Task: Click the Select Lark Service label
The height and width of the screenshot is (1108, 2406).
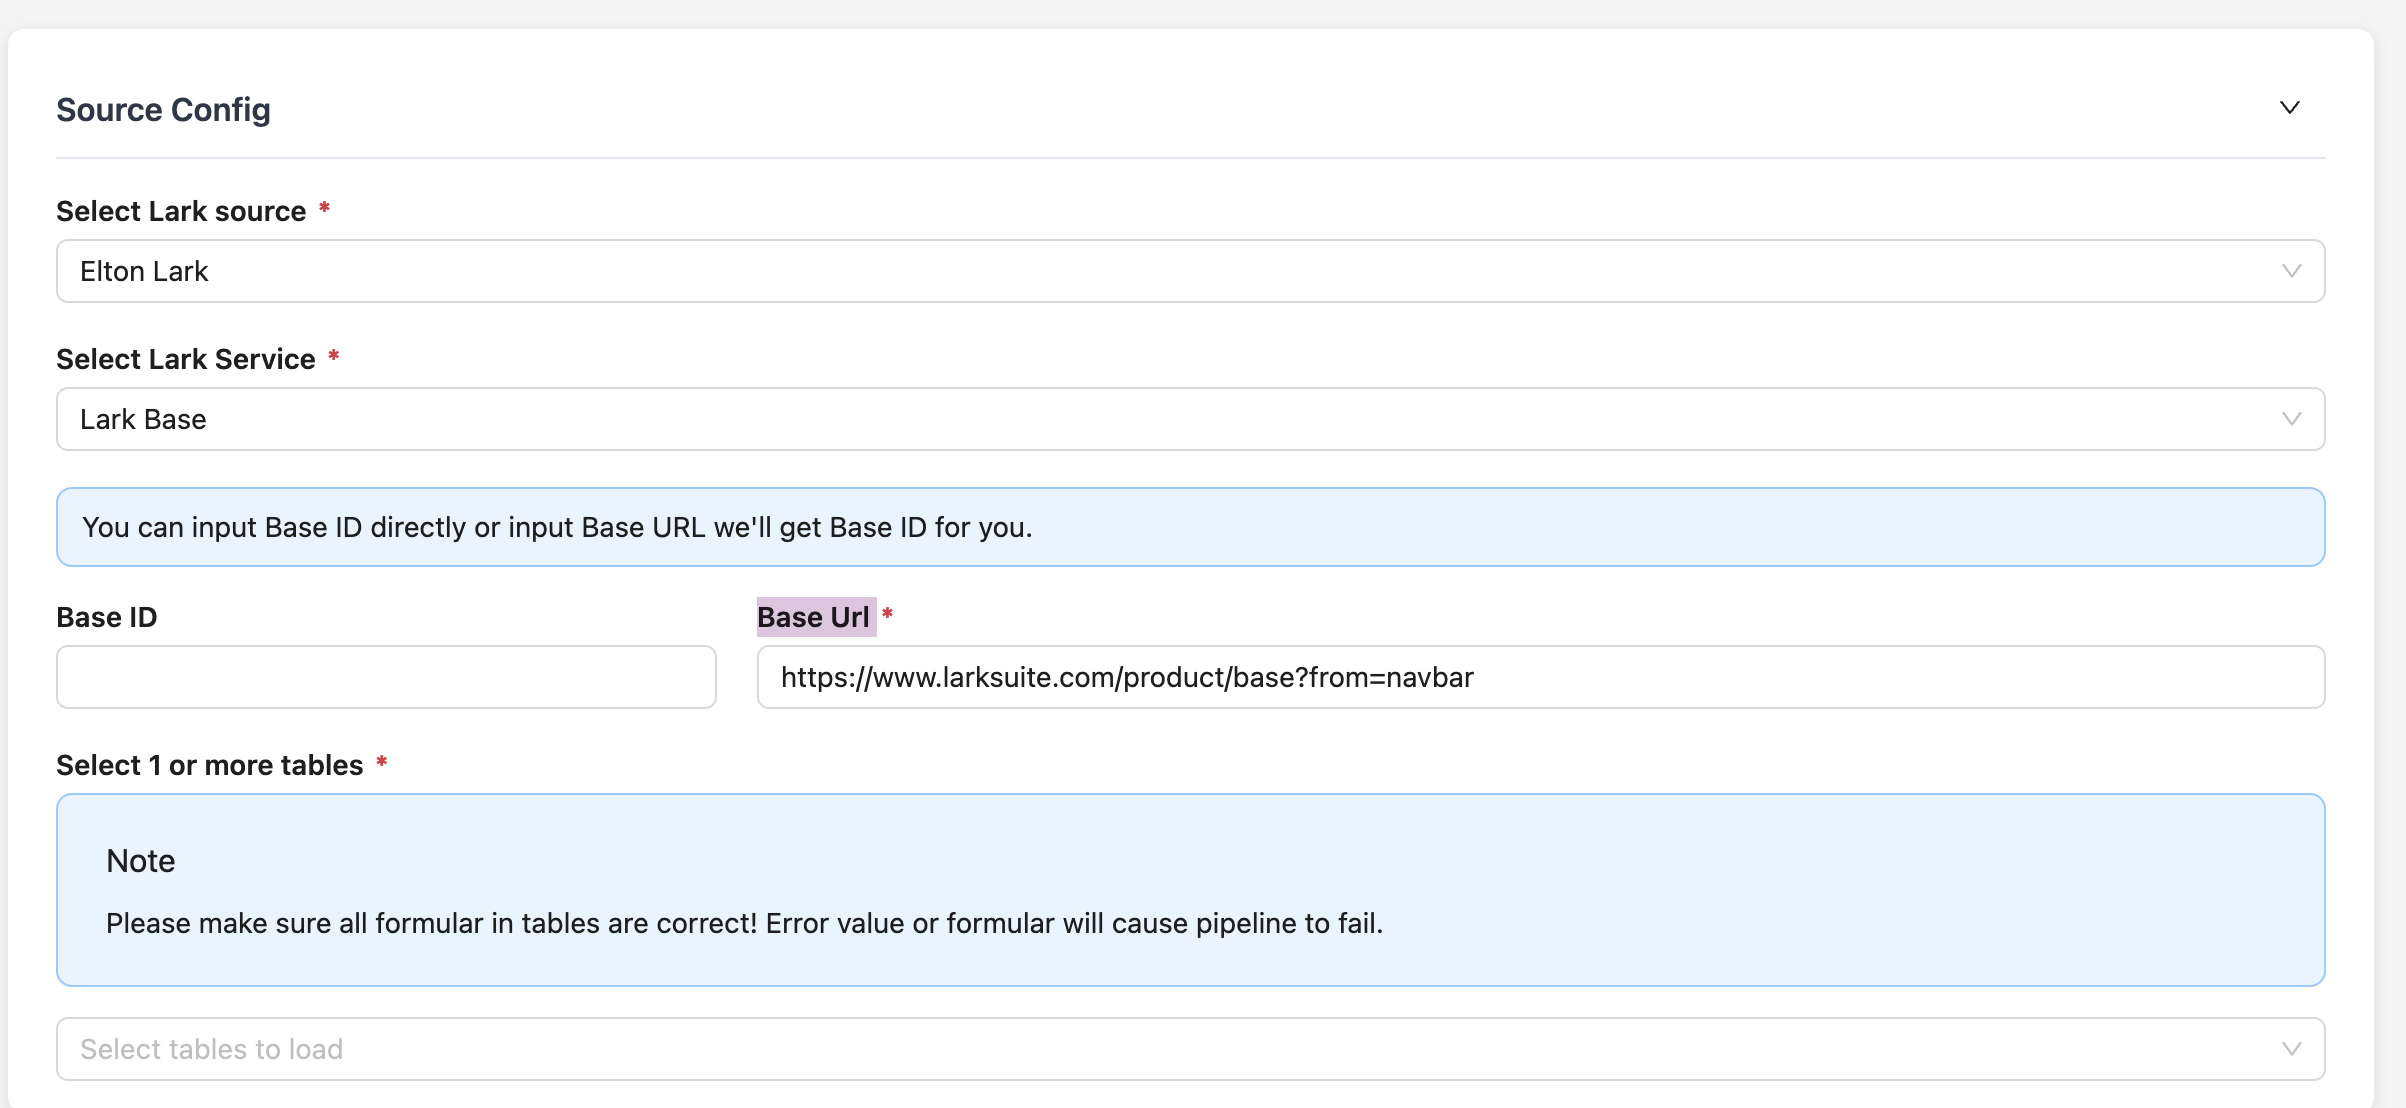Action: (x=186, y=359)
